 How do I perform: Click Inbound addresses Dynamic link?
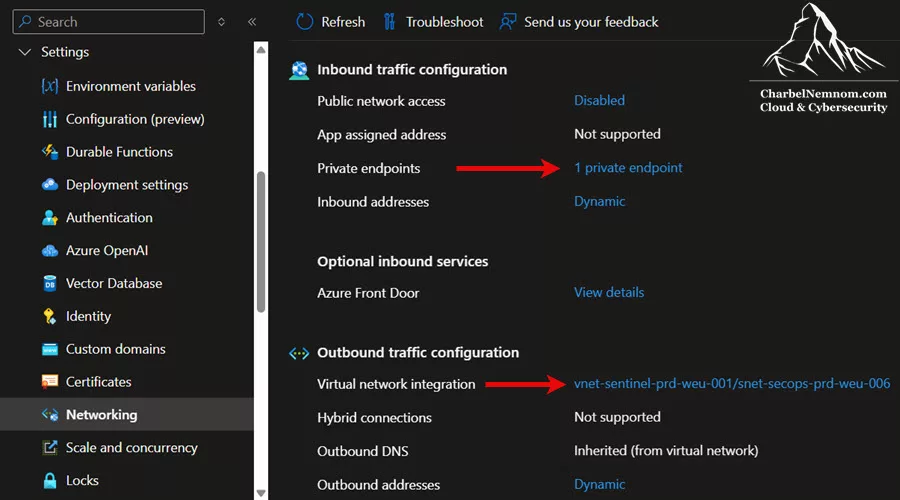[x=599, y=201]
